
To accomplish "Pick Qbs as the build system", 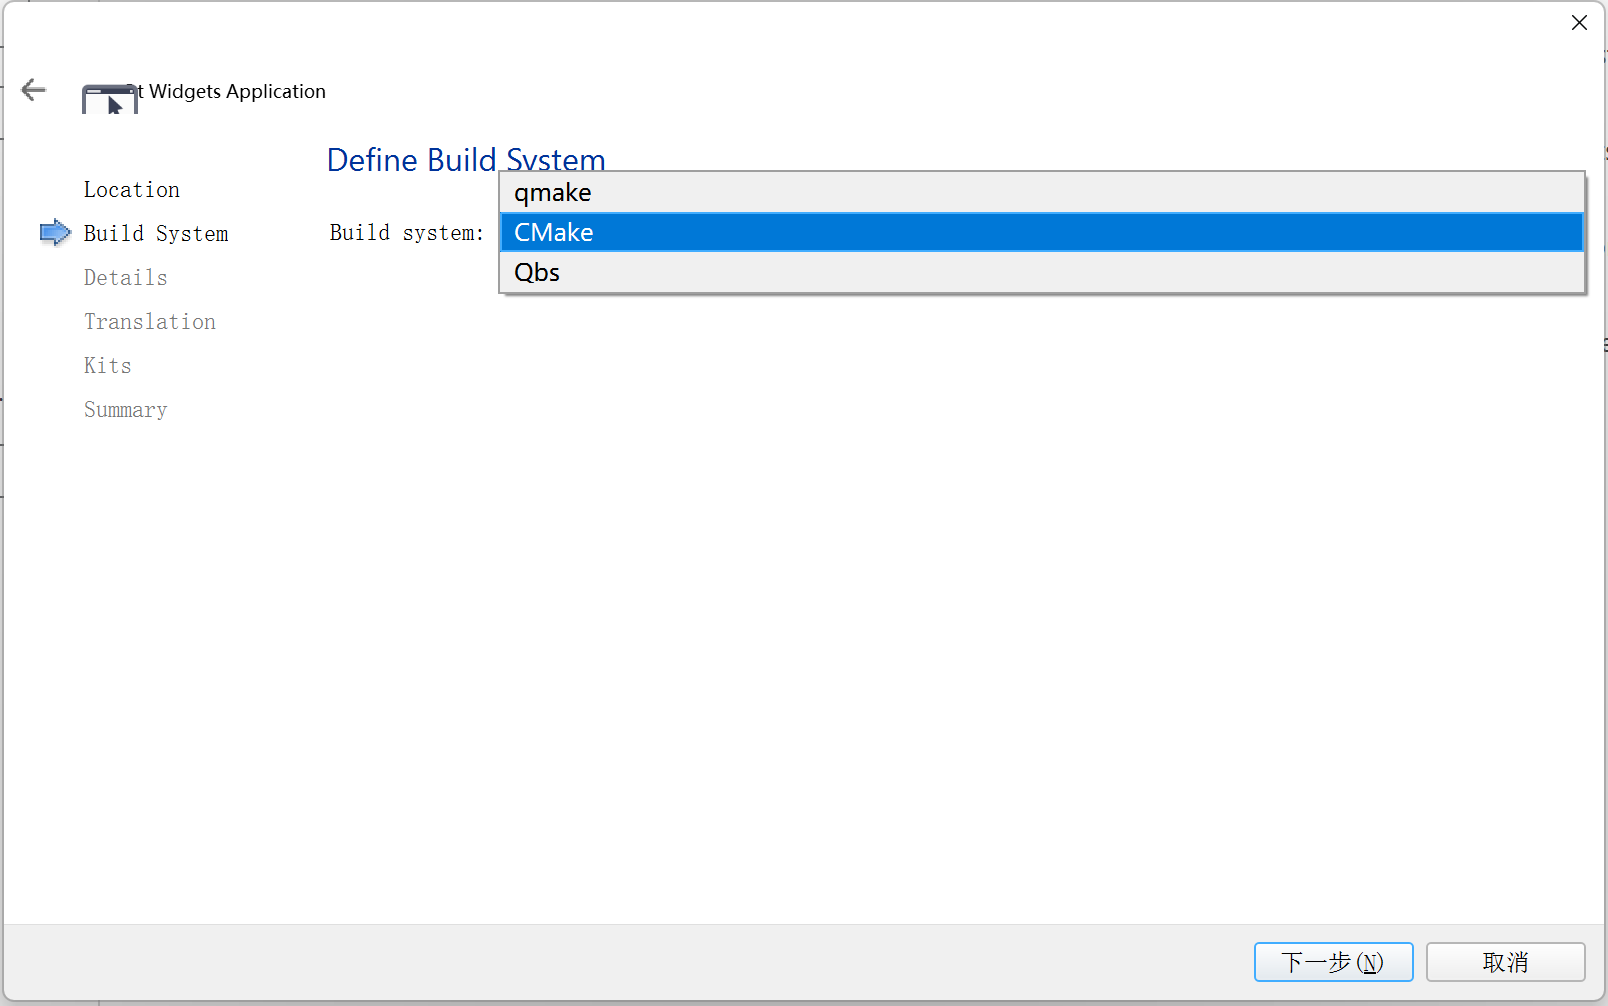I will [1042, 272].
